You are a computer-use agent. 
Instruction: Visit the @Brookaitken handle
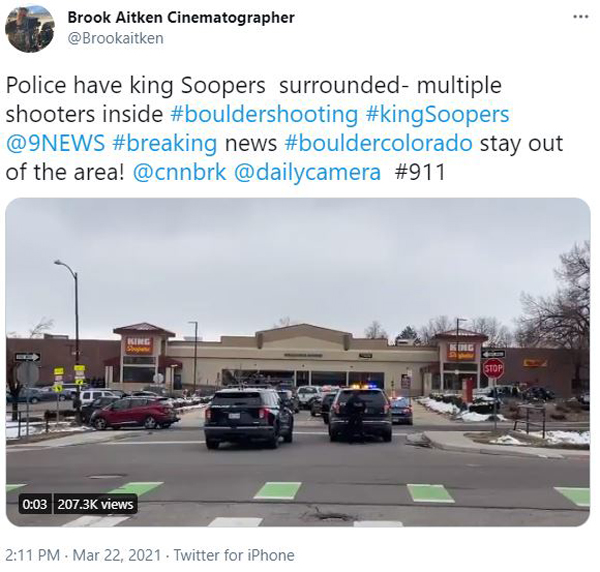click(x=116, y=38)
